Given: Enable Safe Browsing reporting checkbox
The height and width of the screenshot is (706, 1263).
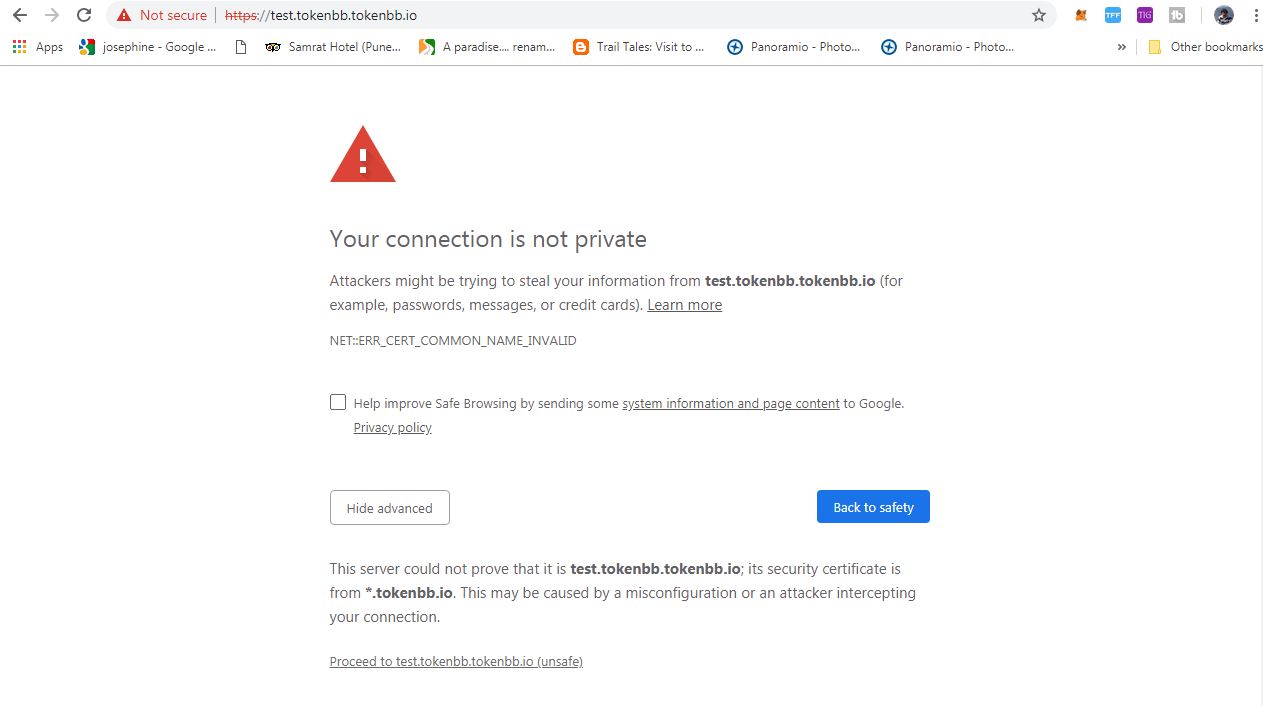Looking at the screenshot, I should pos(338,402).
